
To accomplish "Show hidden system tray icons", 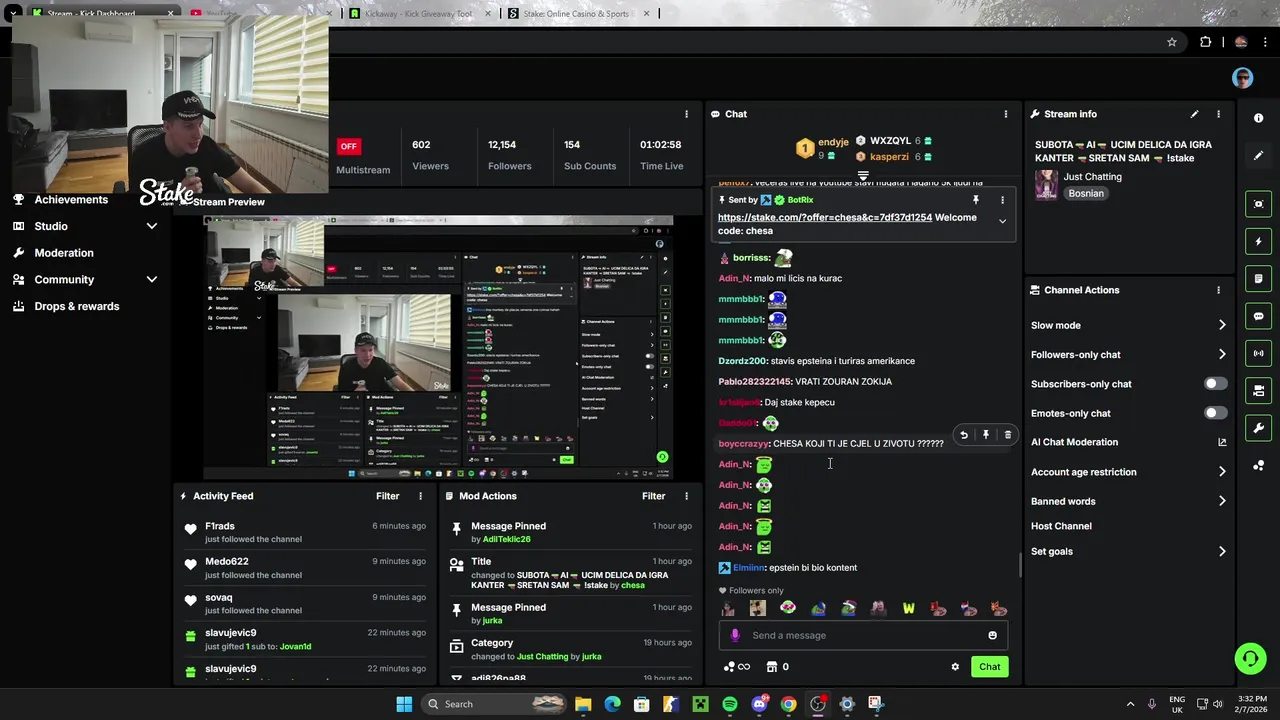I will [1130, 704].
